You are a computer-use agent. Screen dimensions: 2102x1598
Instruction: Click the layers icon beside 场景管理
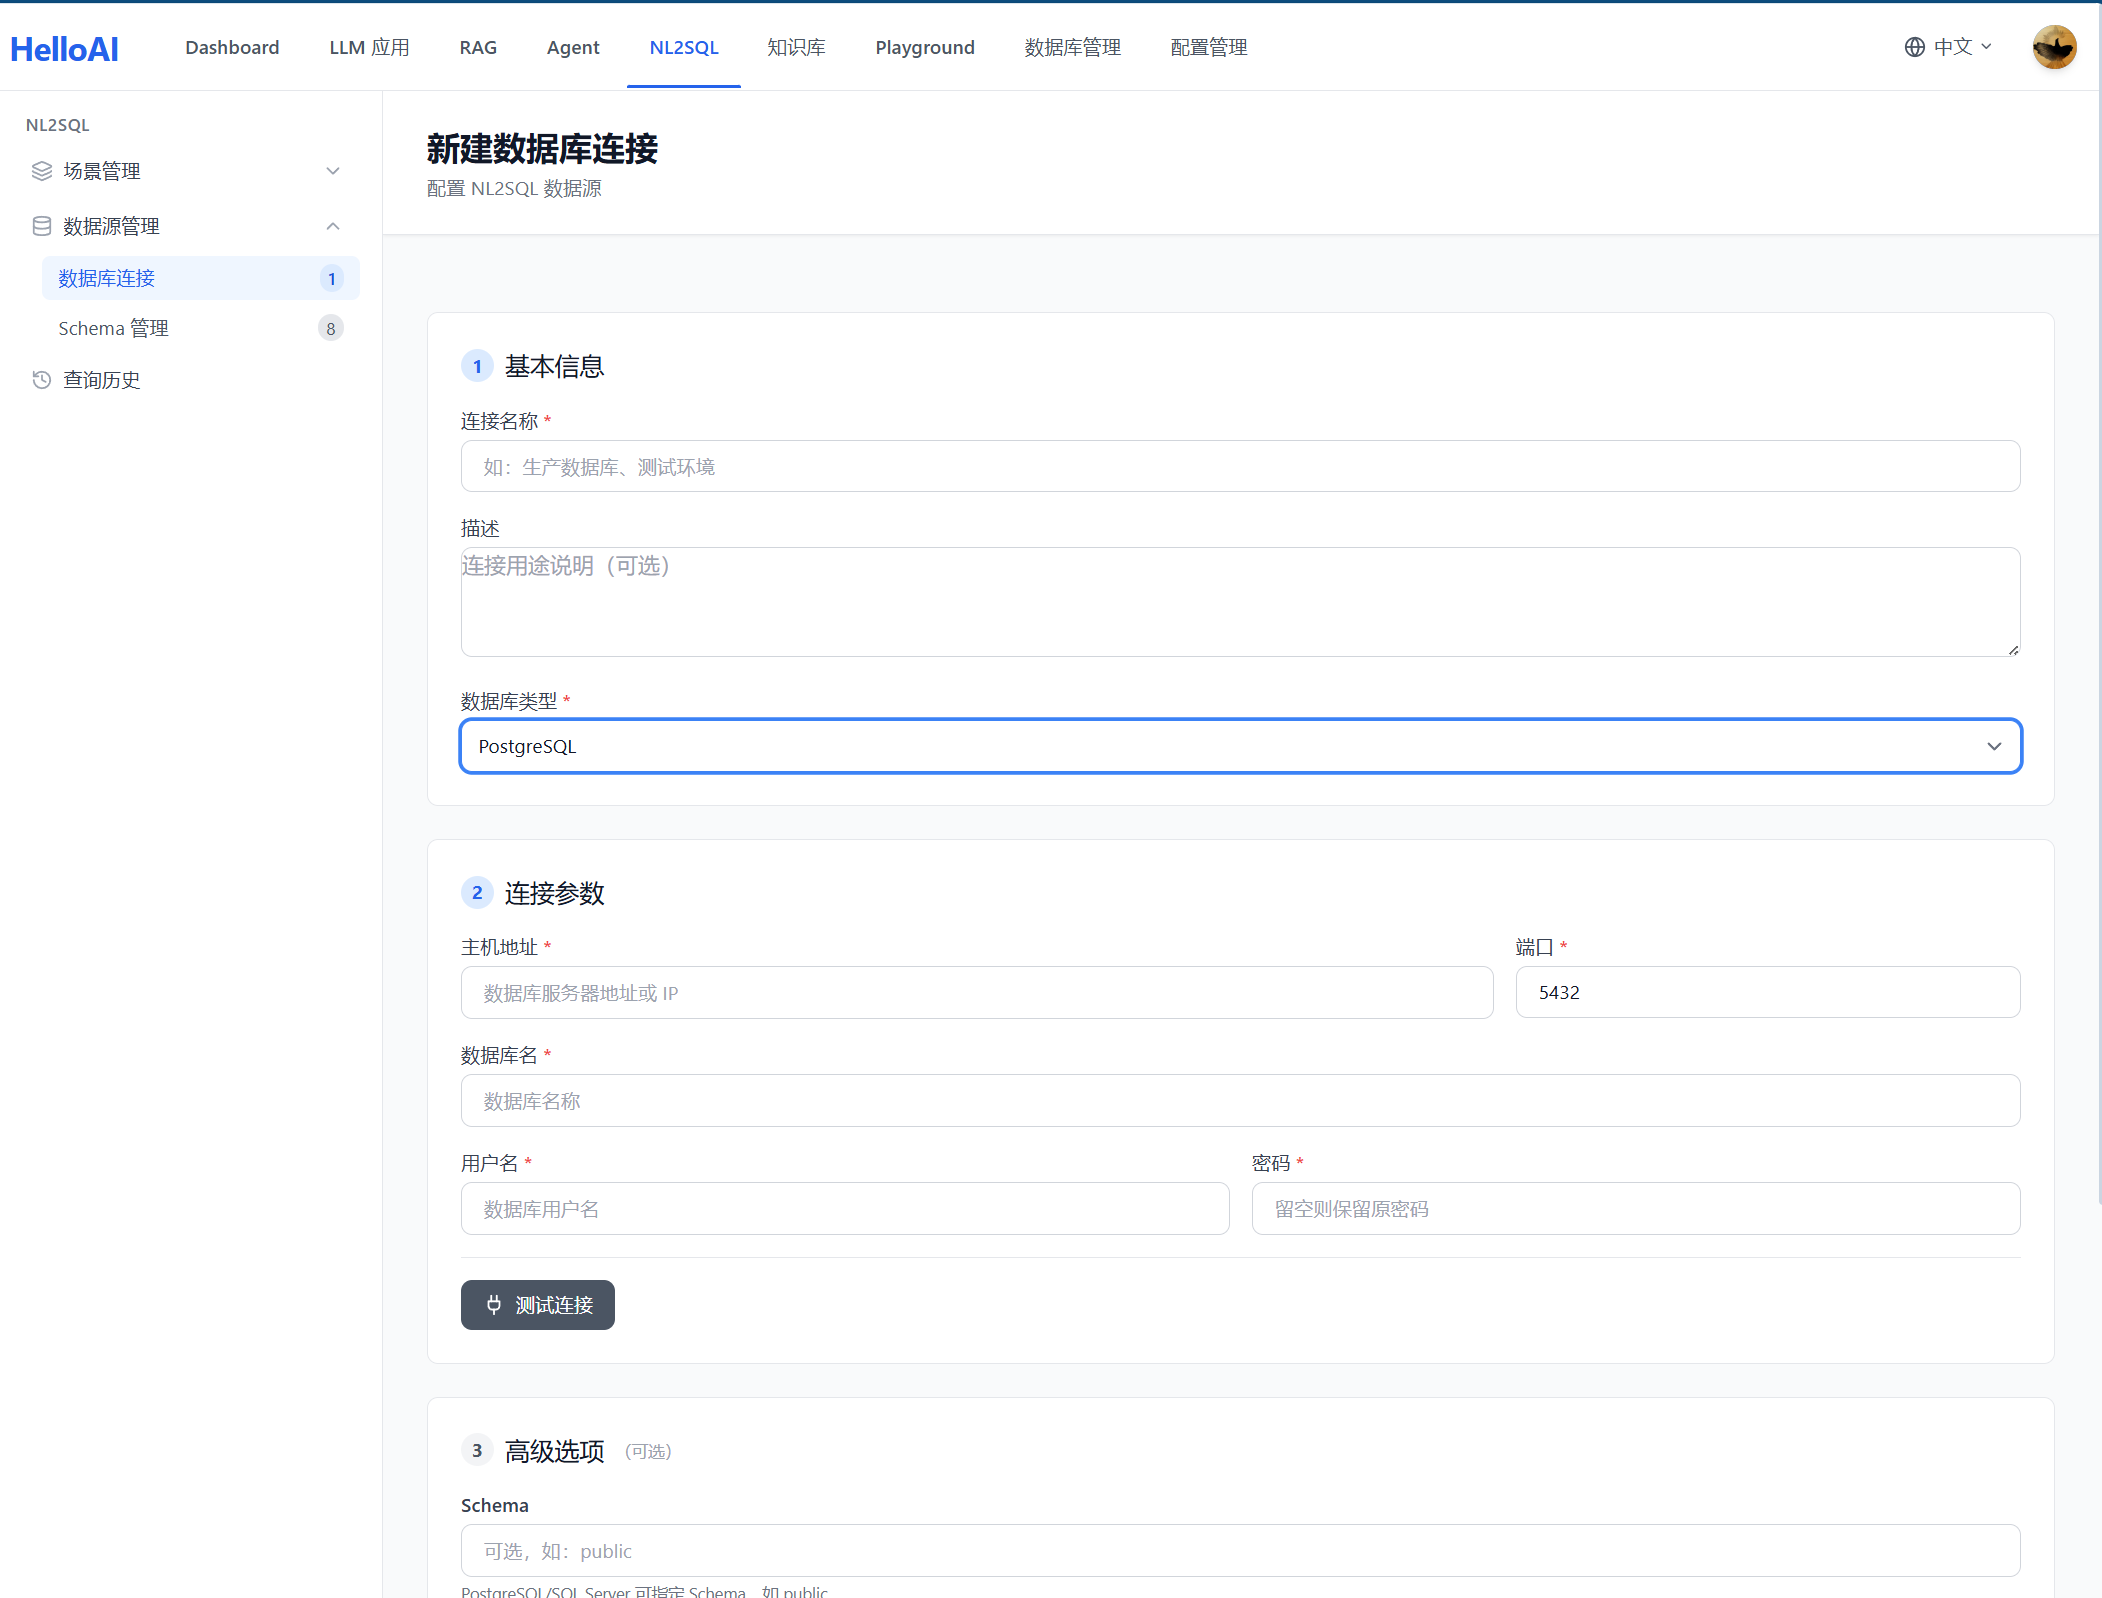[x=42, y=171]
